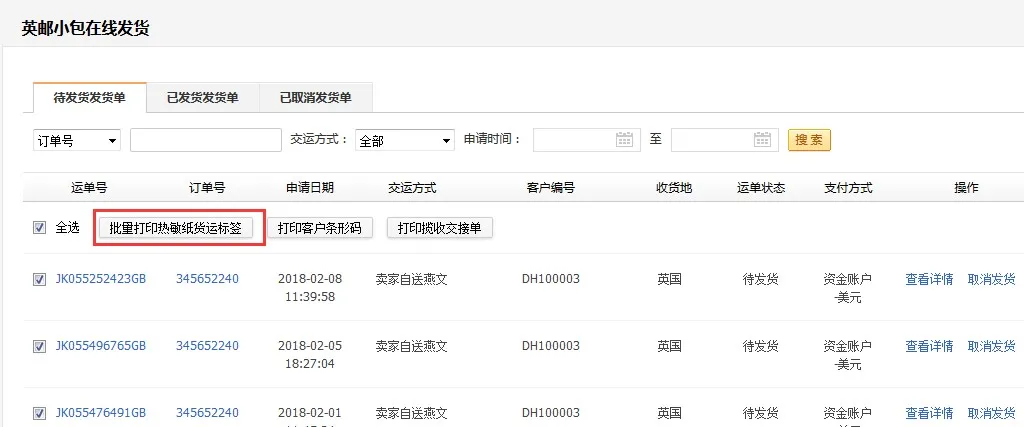Click the 收货地 column header
The image size is (1024, 427).
click(x=674, y=188)
